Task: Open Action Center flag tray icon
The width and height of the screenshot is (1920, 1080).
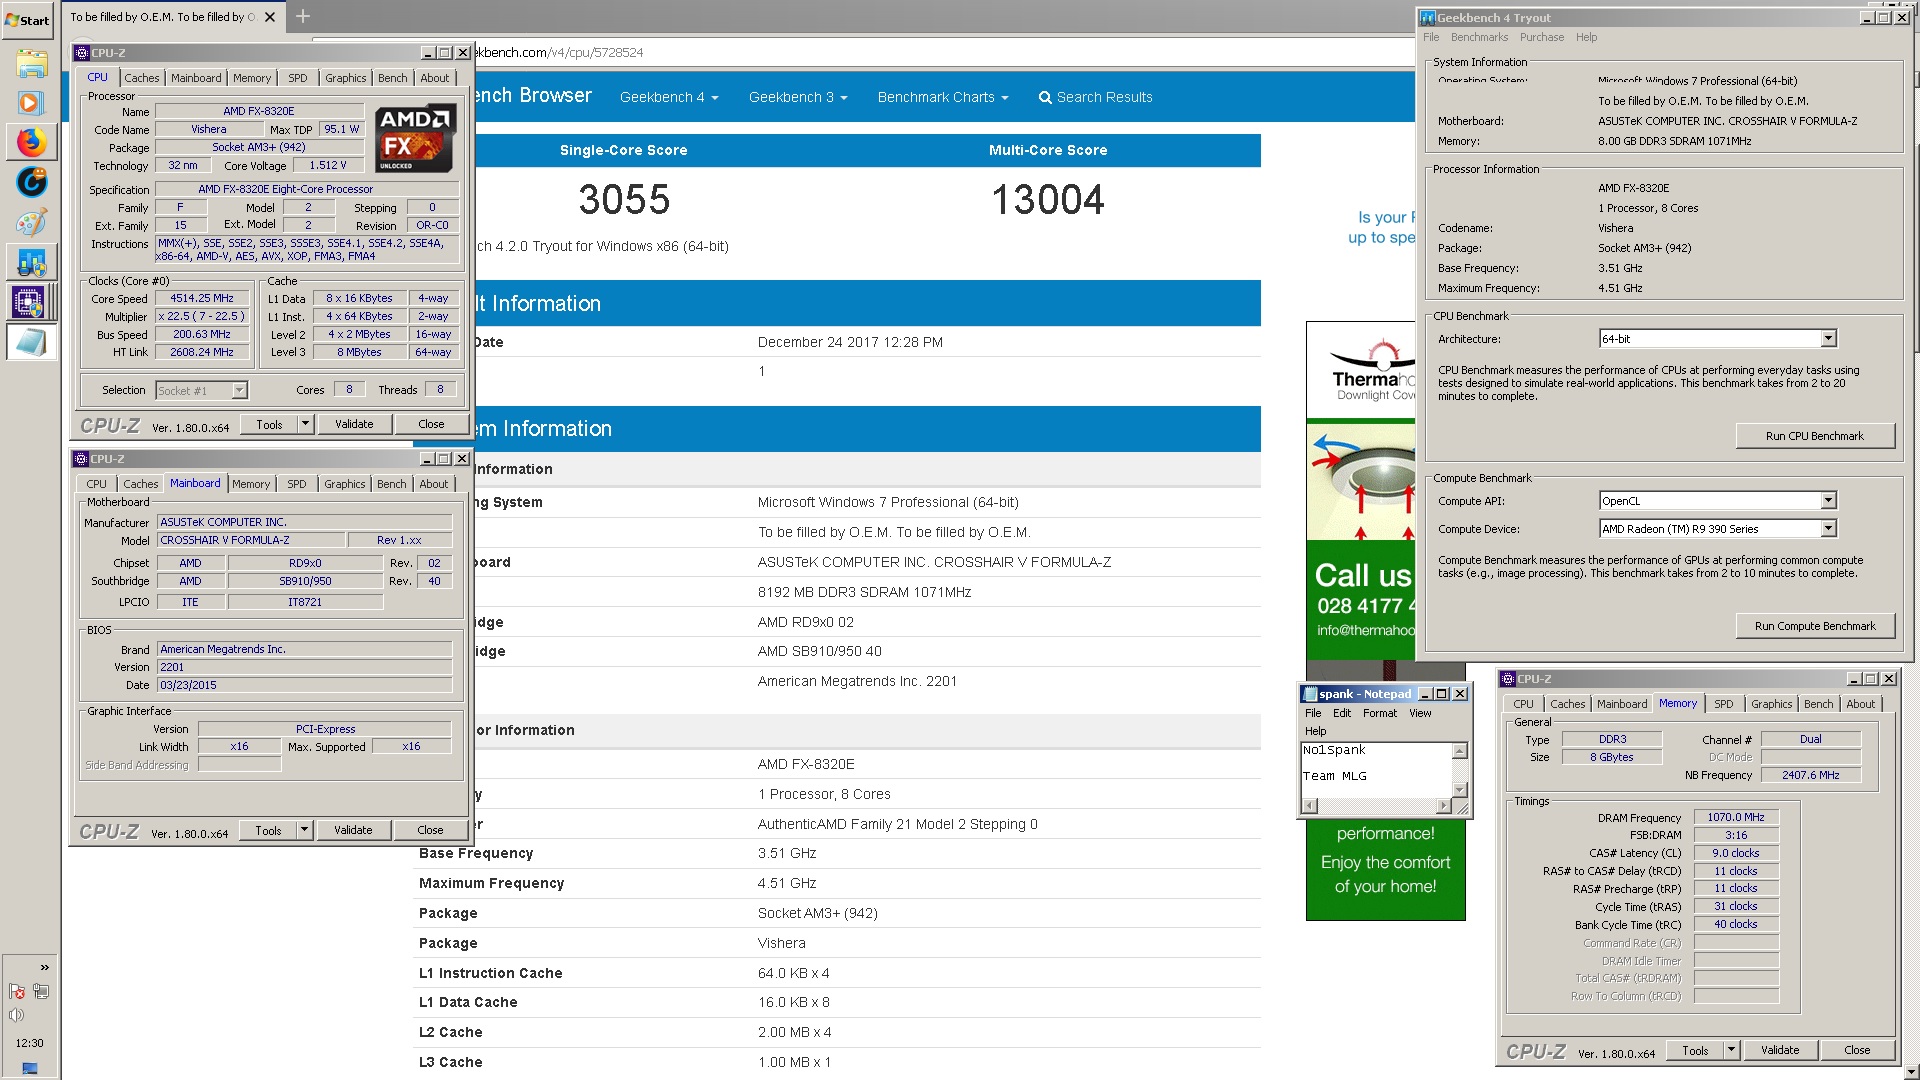Action: [17, 992]
